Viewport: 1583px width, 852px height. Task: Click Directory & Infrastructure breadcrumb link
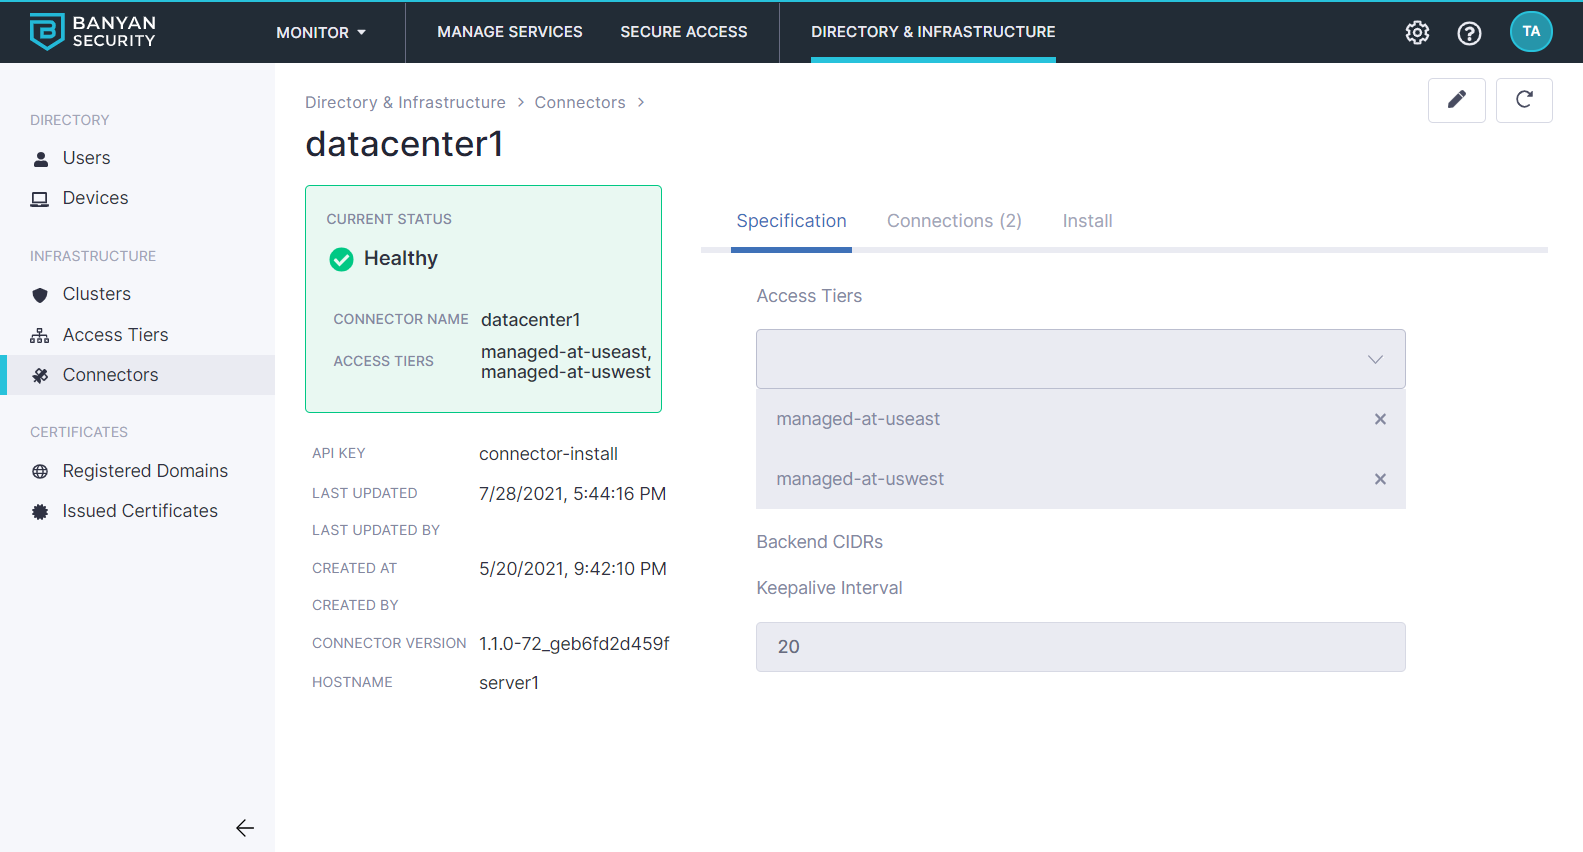pos(405,102)
